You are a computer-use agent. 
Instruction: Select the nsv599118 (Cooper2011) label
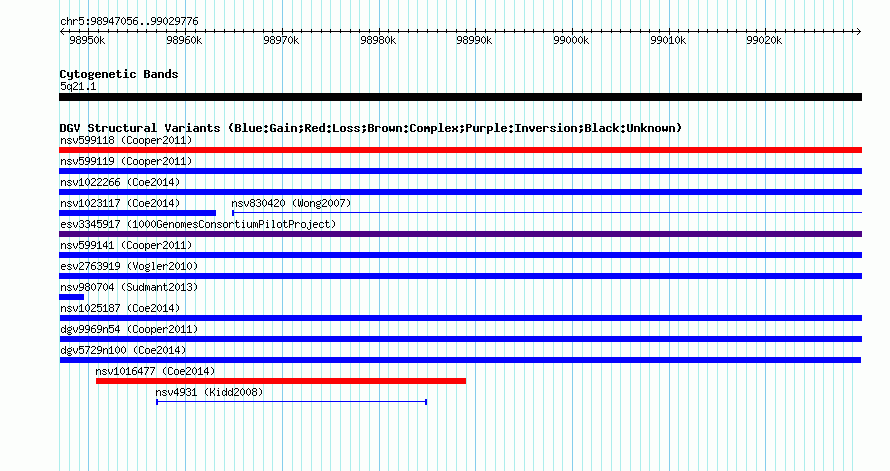(x=126, y=140)
